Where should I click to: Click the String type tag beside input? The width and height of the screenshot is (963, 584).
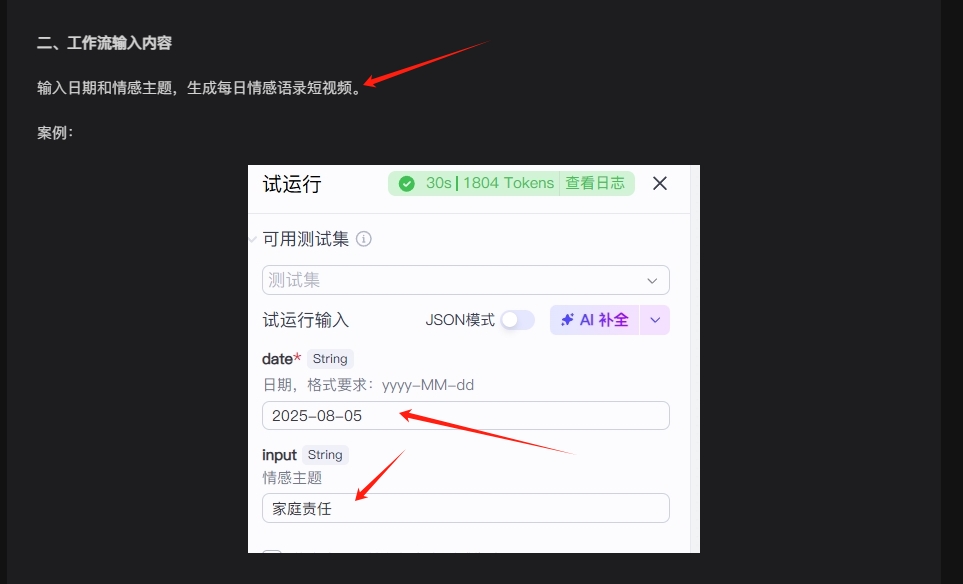(325, 455)
